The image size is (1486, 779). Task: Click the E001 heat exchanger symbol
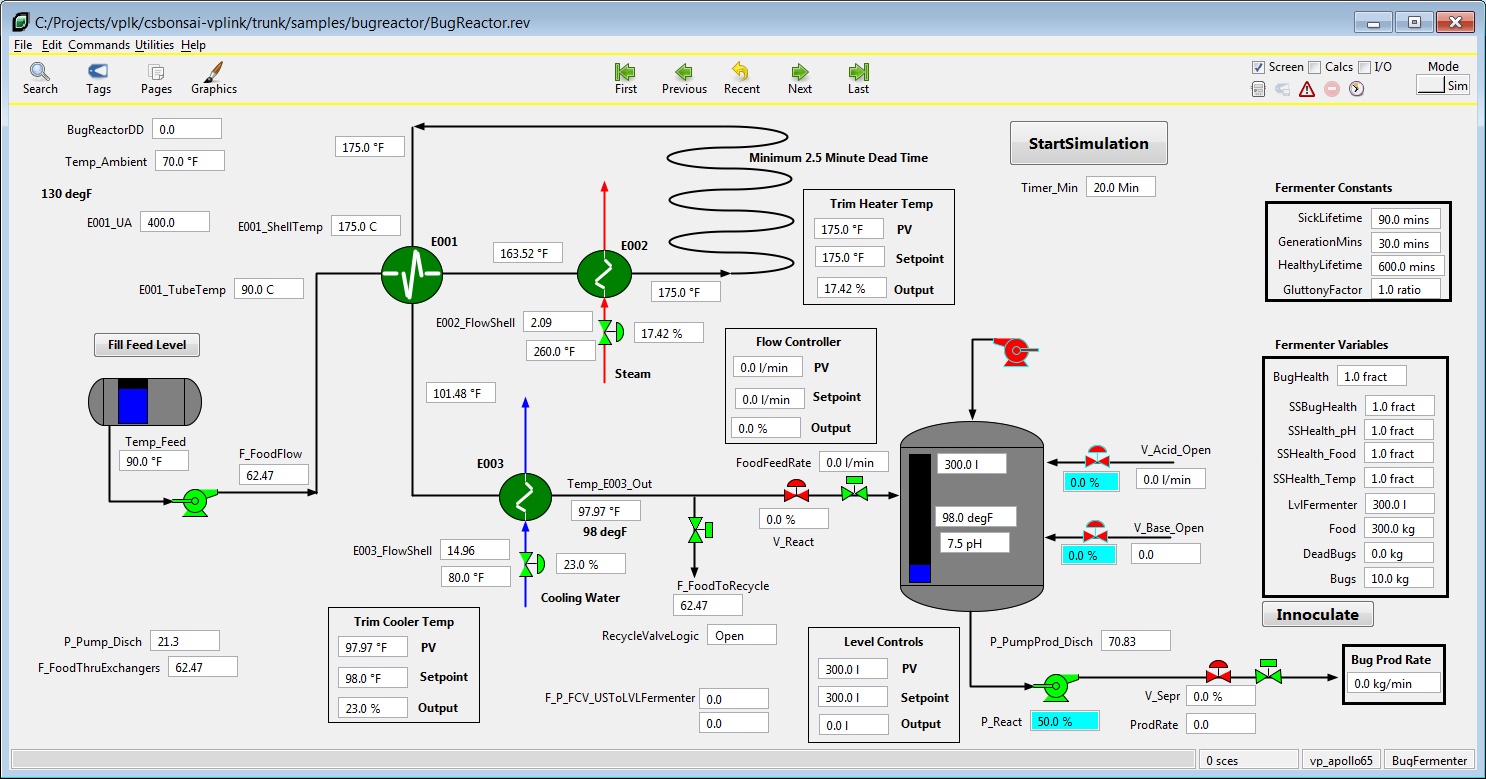[x=411, y=273]
